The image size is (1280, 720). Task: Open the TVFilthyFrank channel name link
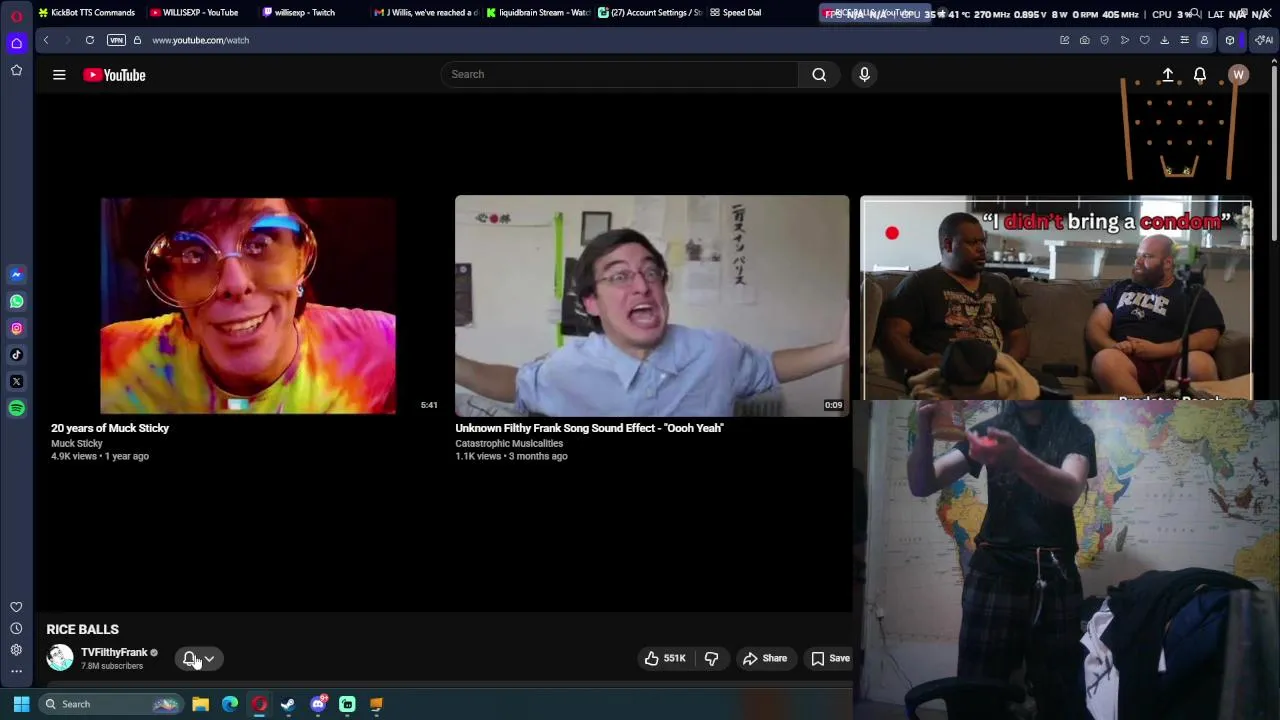click(114, 652)
